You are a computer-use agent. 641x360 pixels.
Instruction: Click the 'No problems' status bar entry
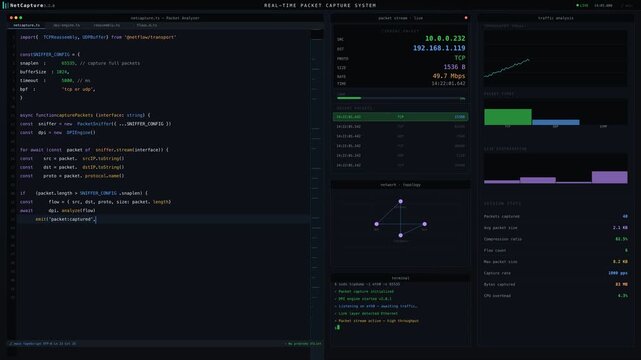click(303, 344)
